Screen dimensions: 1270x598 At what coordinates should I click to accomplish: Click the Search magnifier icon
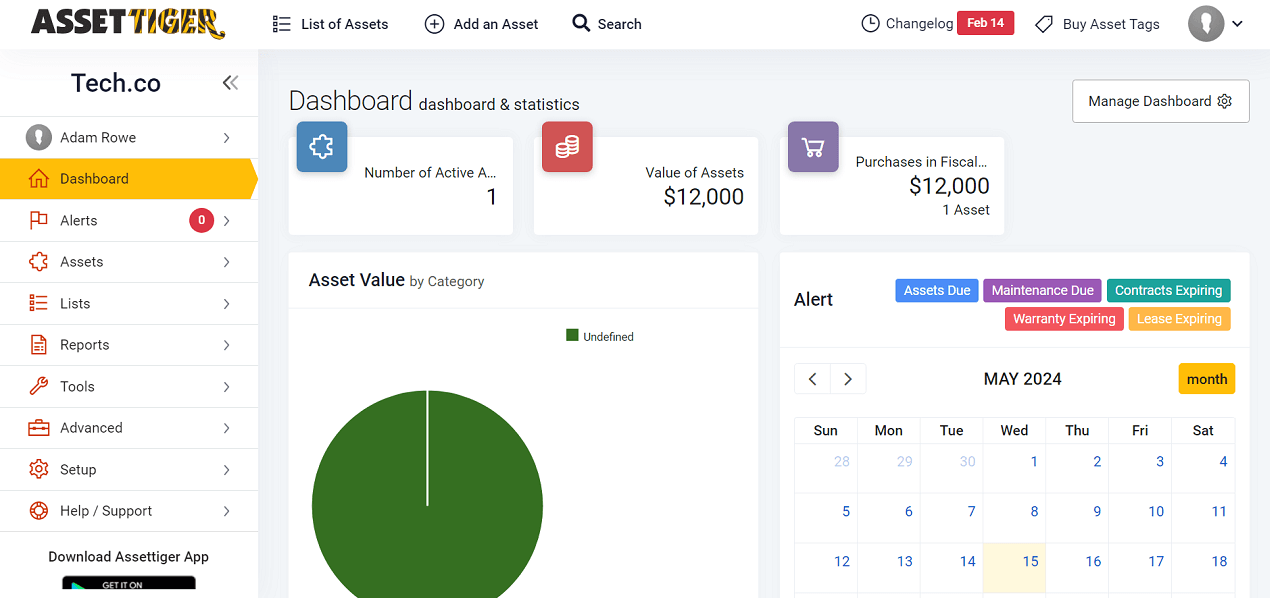point(581,23)
